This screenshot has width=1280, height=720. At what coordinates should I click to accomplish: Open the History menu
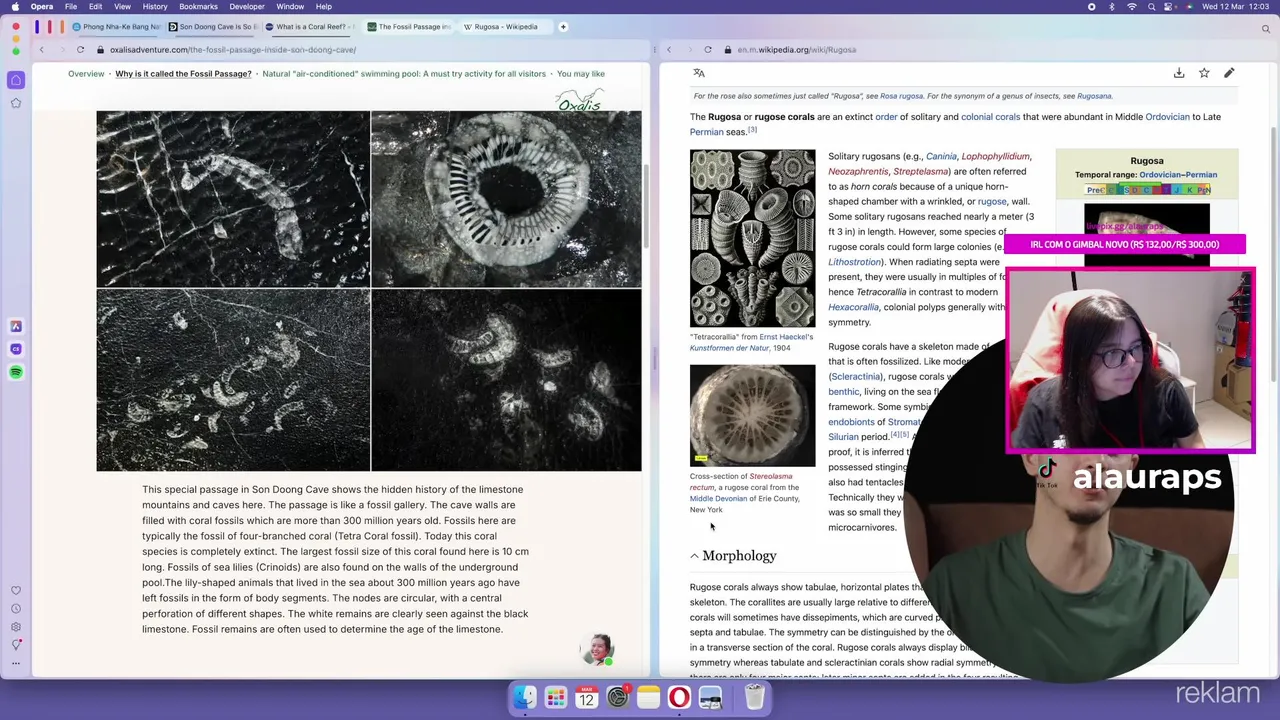pyautogui.click(x=154, y=6)
